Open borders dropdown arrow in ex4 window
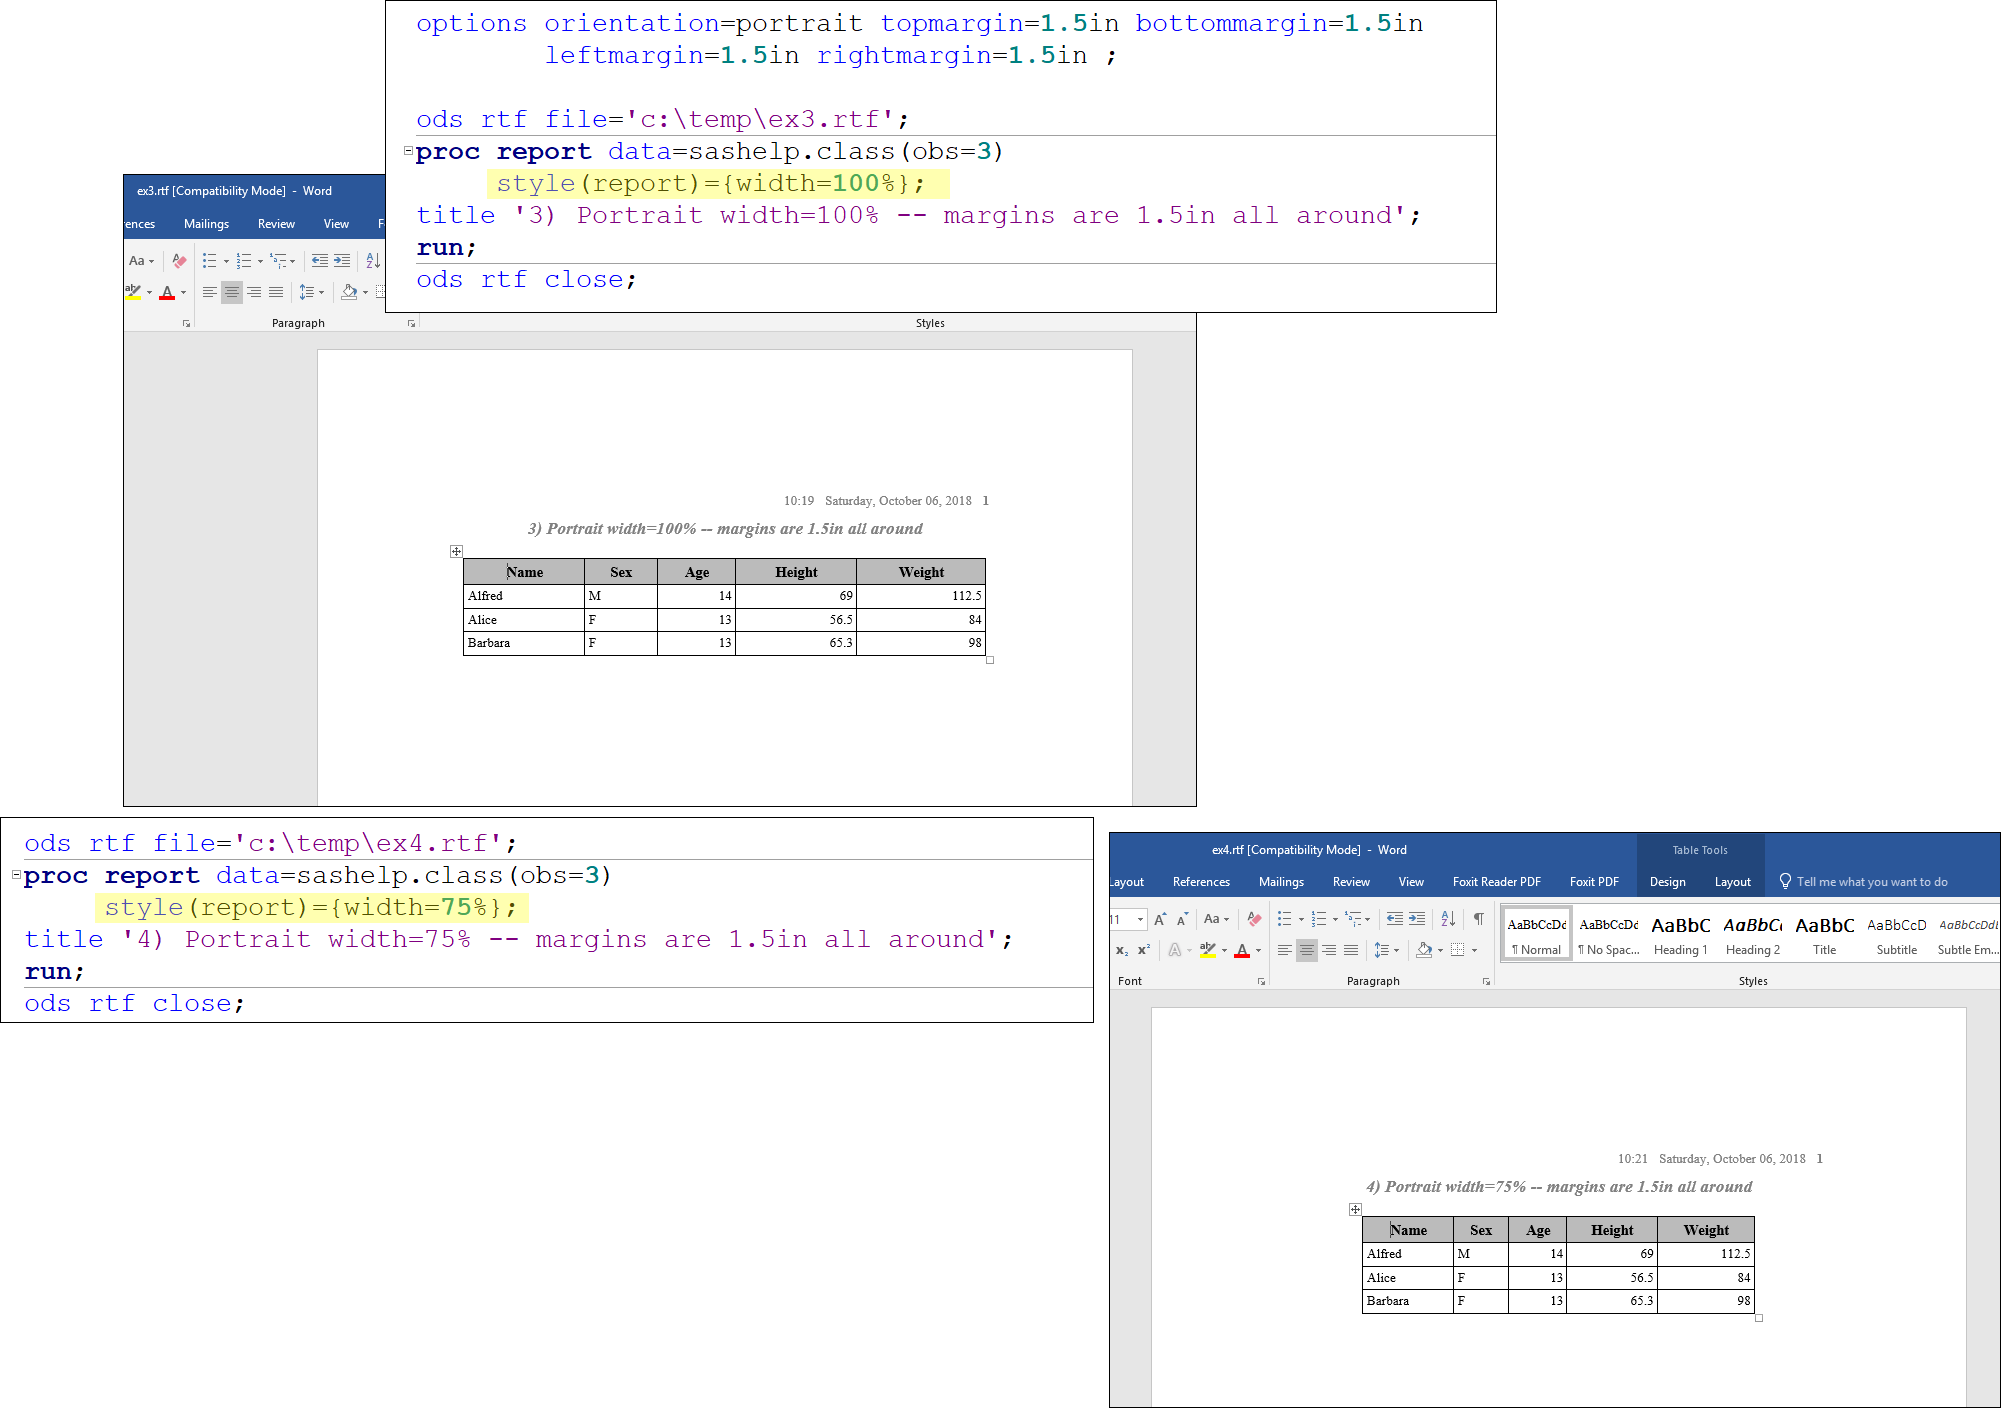The height and width of the screenshot is (1408, 2001). 1474,950
